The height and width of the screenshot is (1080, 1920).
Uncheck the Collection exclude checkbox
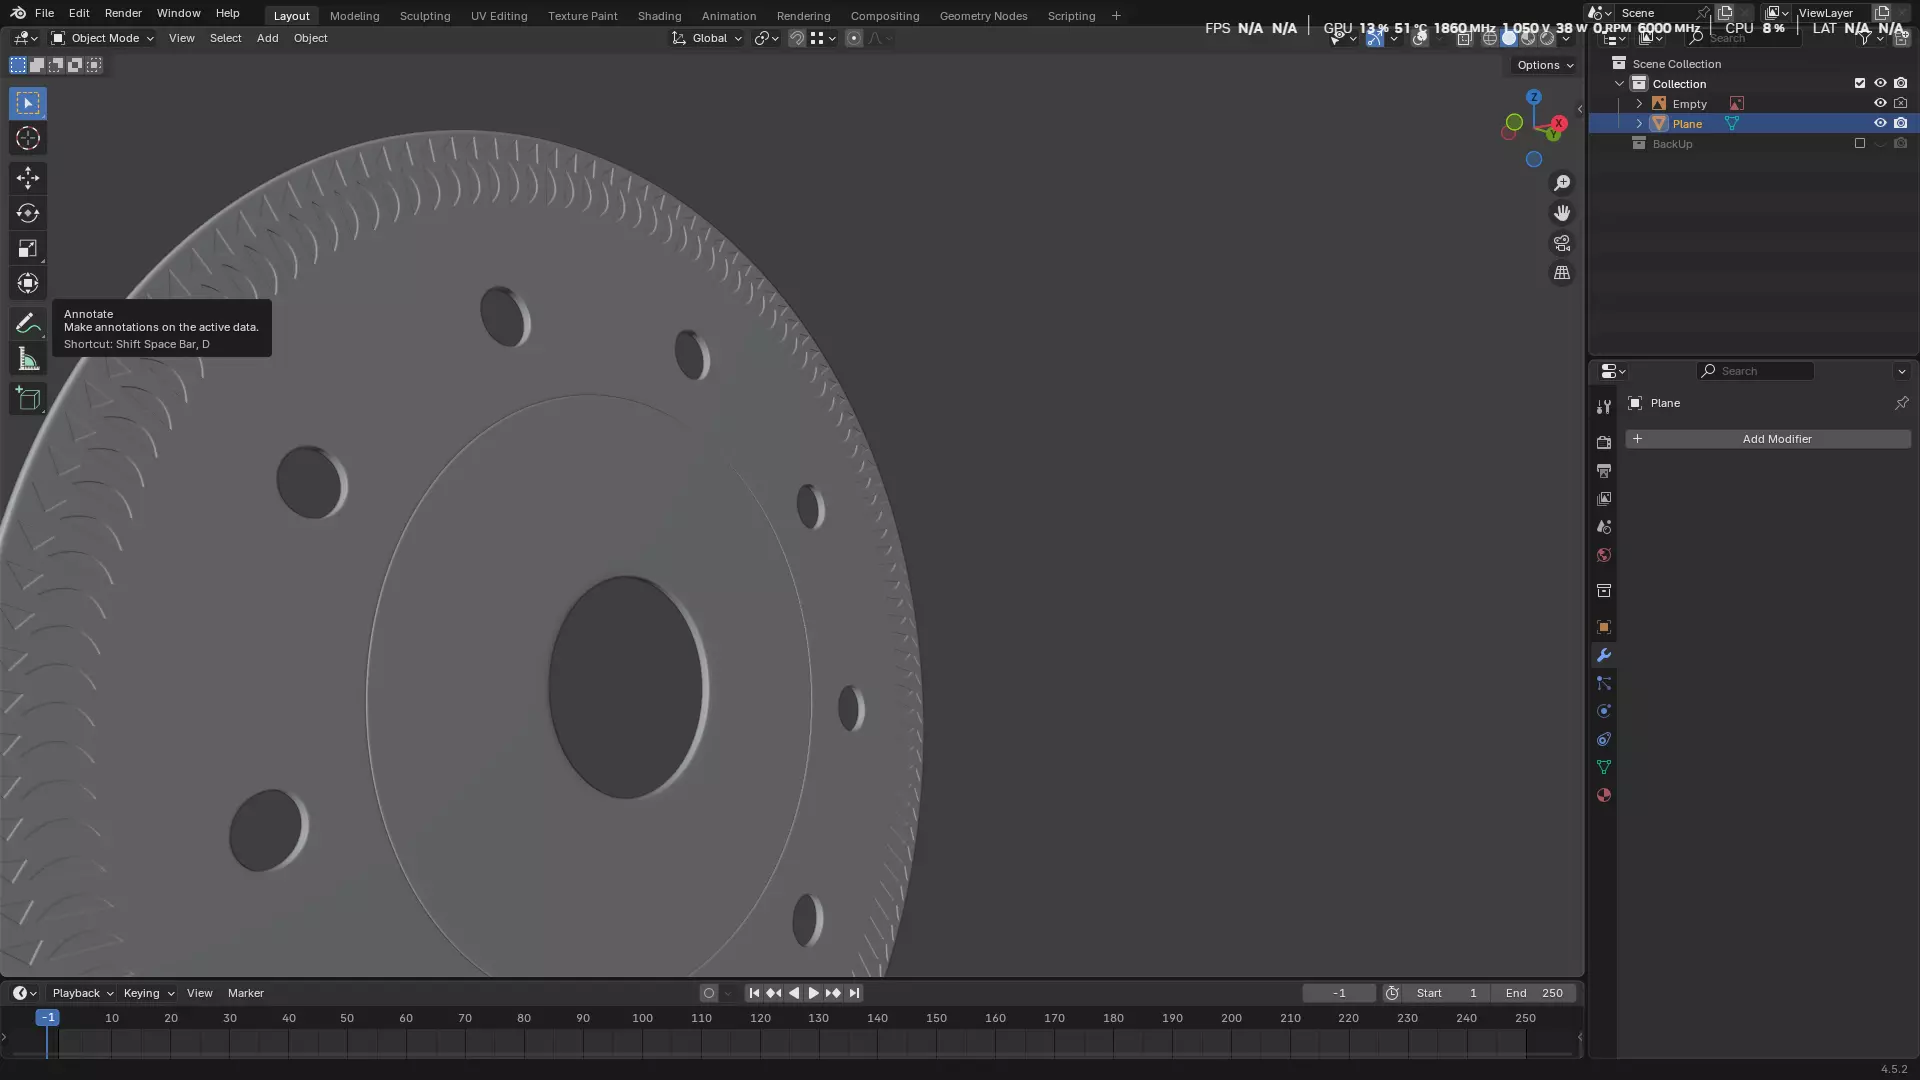coord(1860,83)
